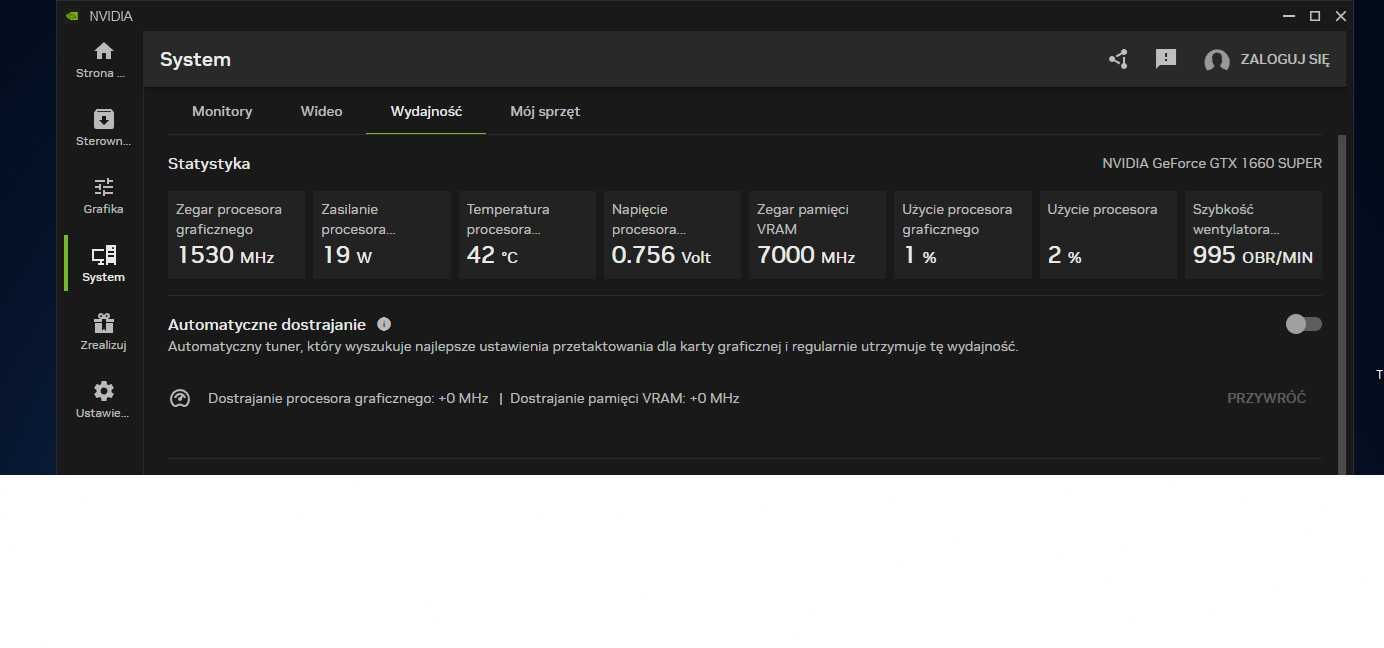Minimize the NVIDIA window

tap(1288, 16)
